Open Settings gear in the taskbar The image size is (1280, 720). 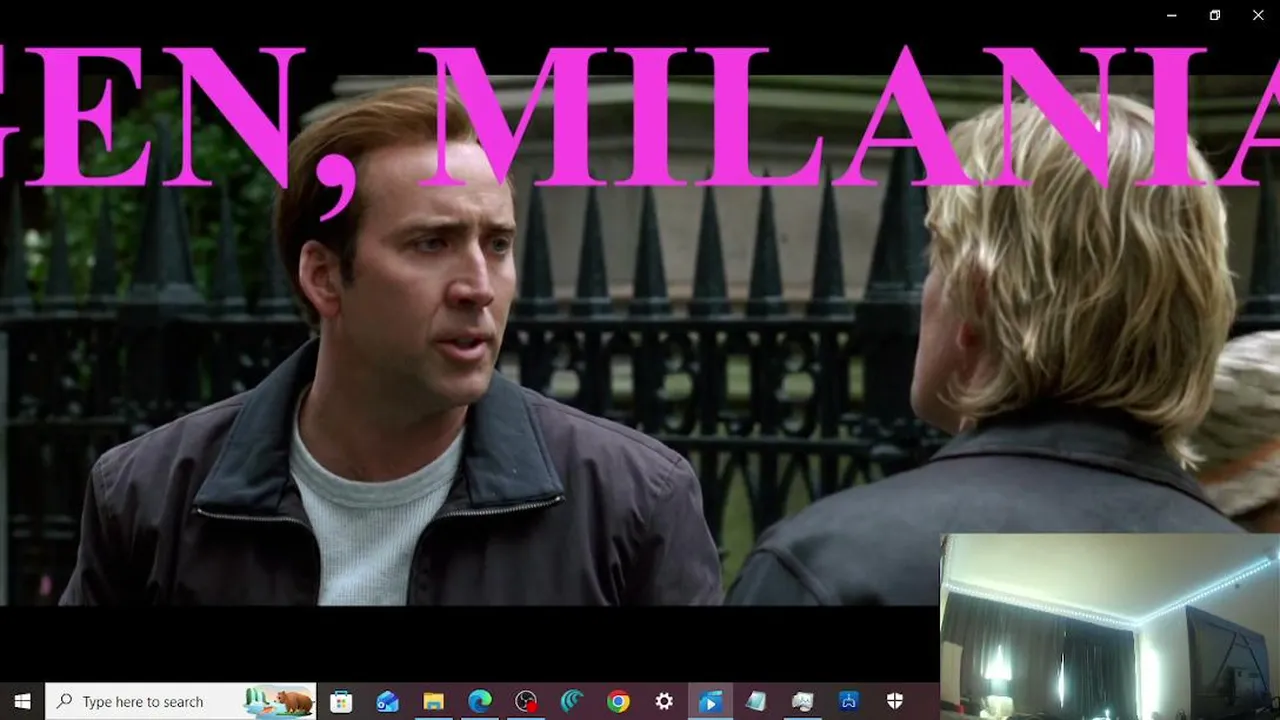pos(664,702)
